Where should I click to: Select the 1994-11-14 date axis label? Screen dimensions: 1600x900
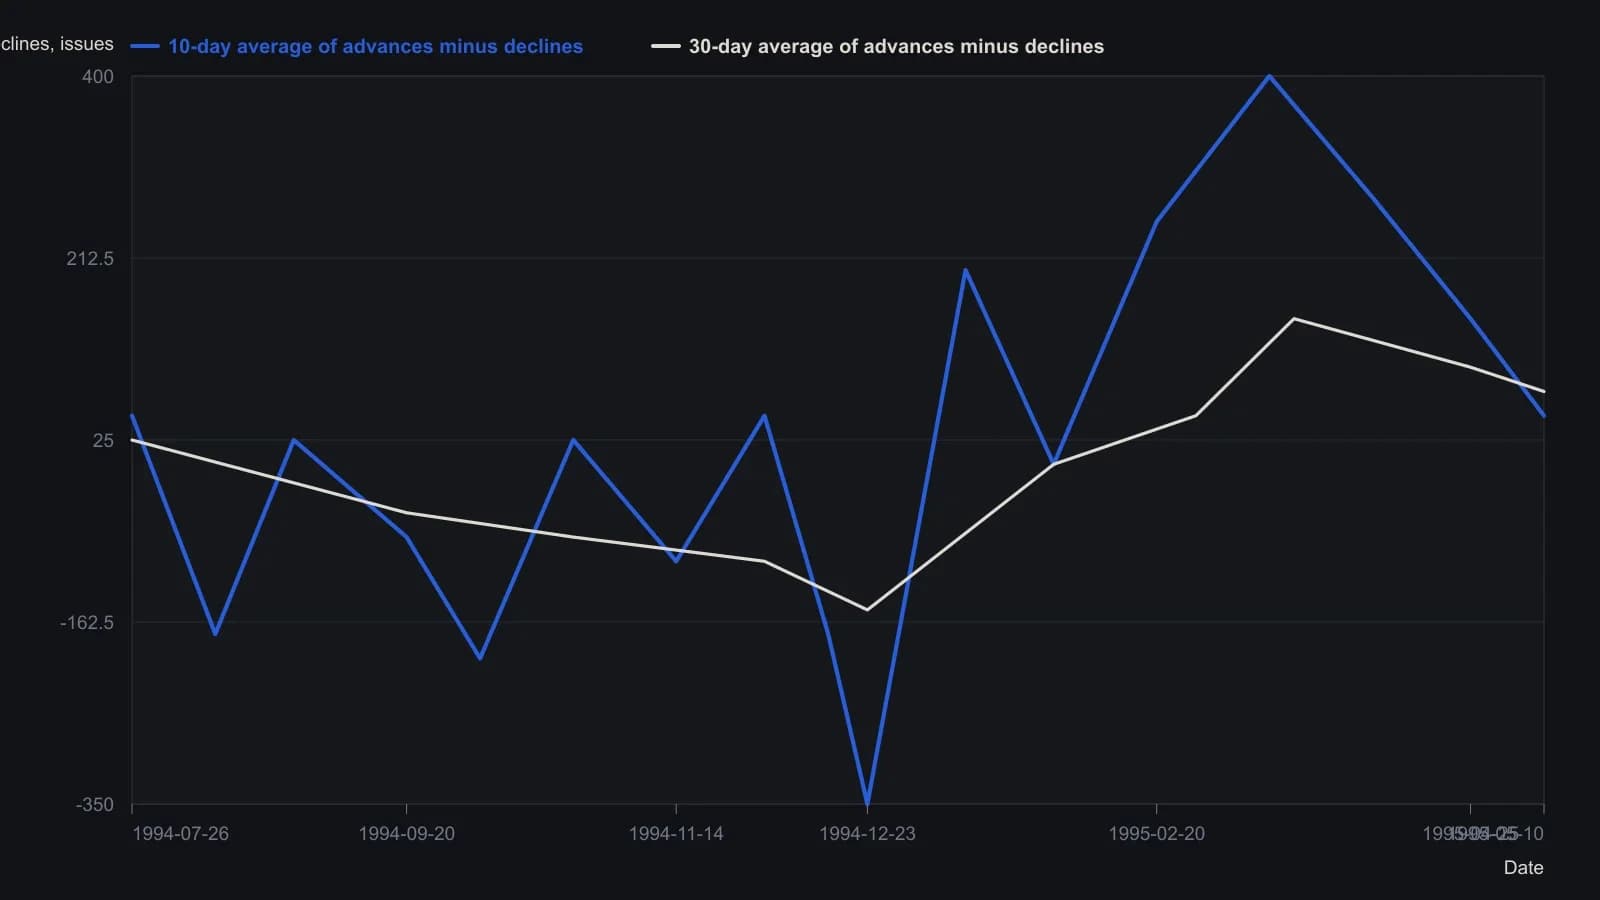[x=676, y=834]
